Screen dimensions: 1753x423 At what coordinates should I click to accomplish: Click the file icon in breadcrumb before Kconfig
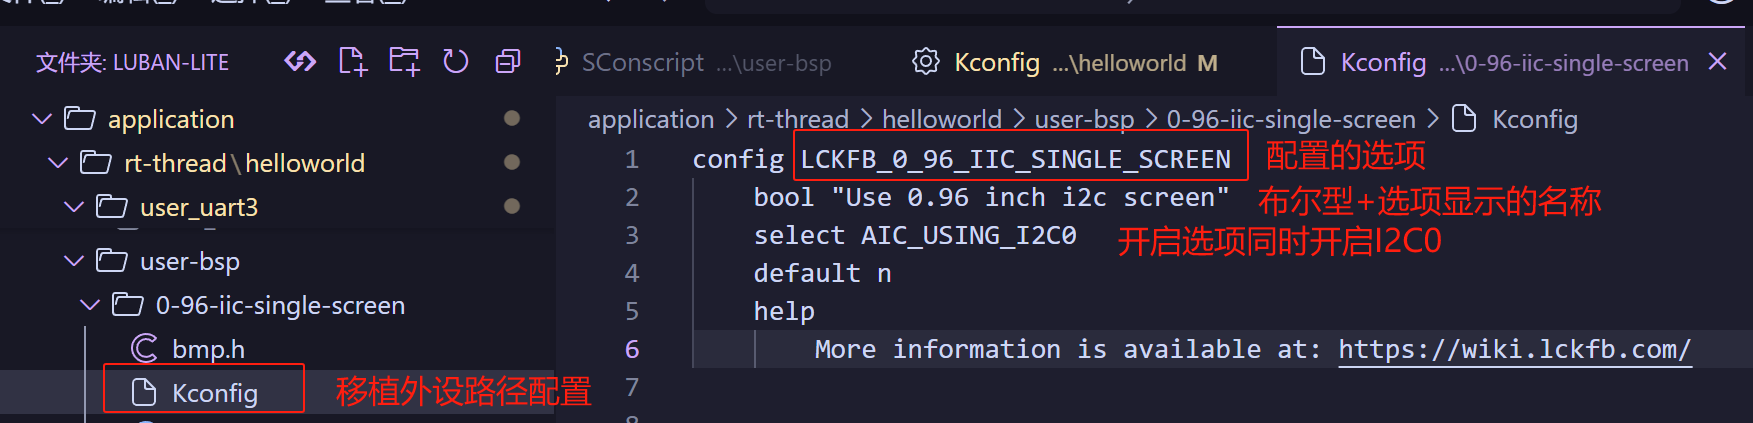(1464, 119)
